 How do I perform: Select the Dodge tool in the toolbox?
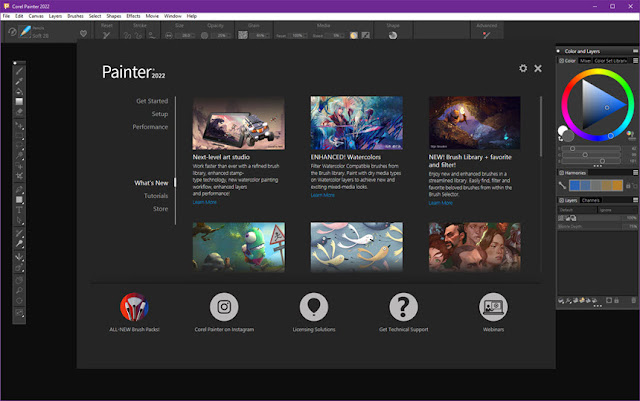pos(19,244)
